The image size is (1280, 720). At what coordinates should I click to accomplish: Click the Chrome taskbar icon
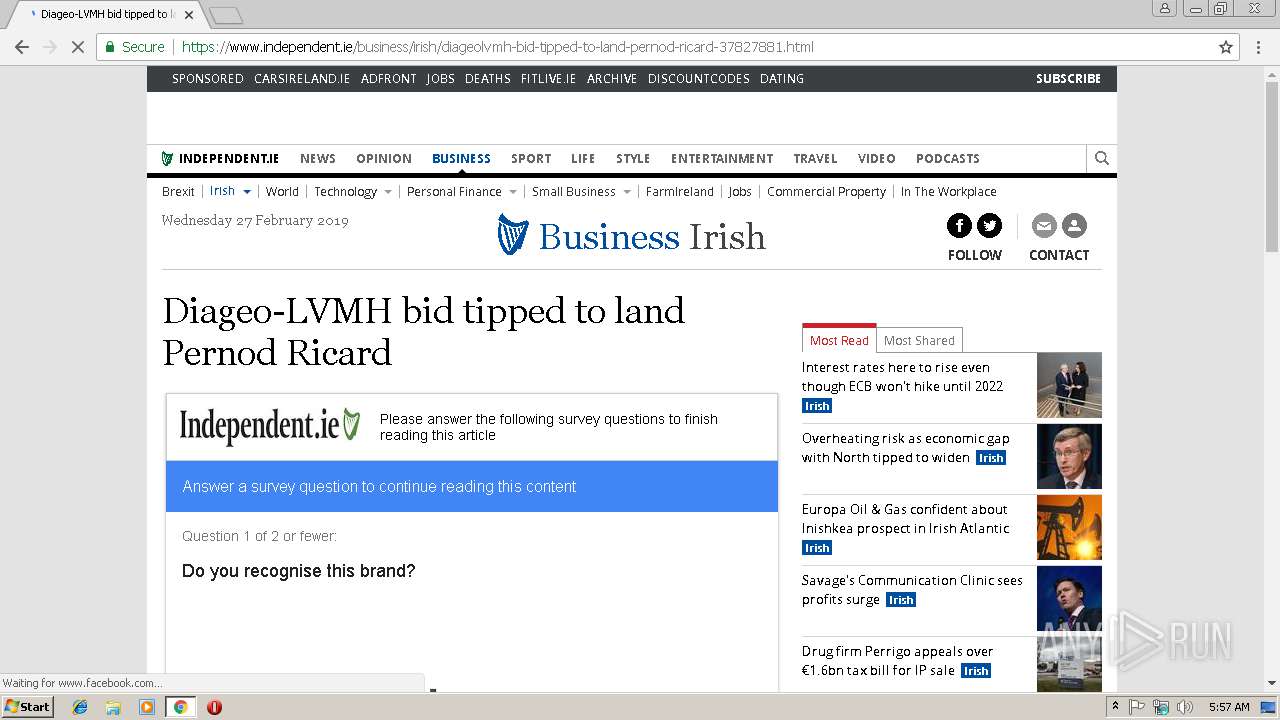tap(180, 707)
